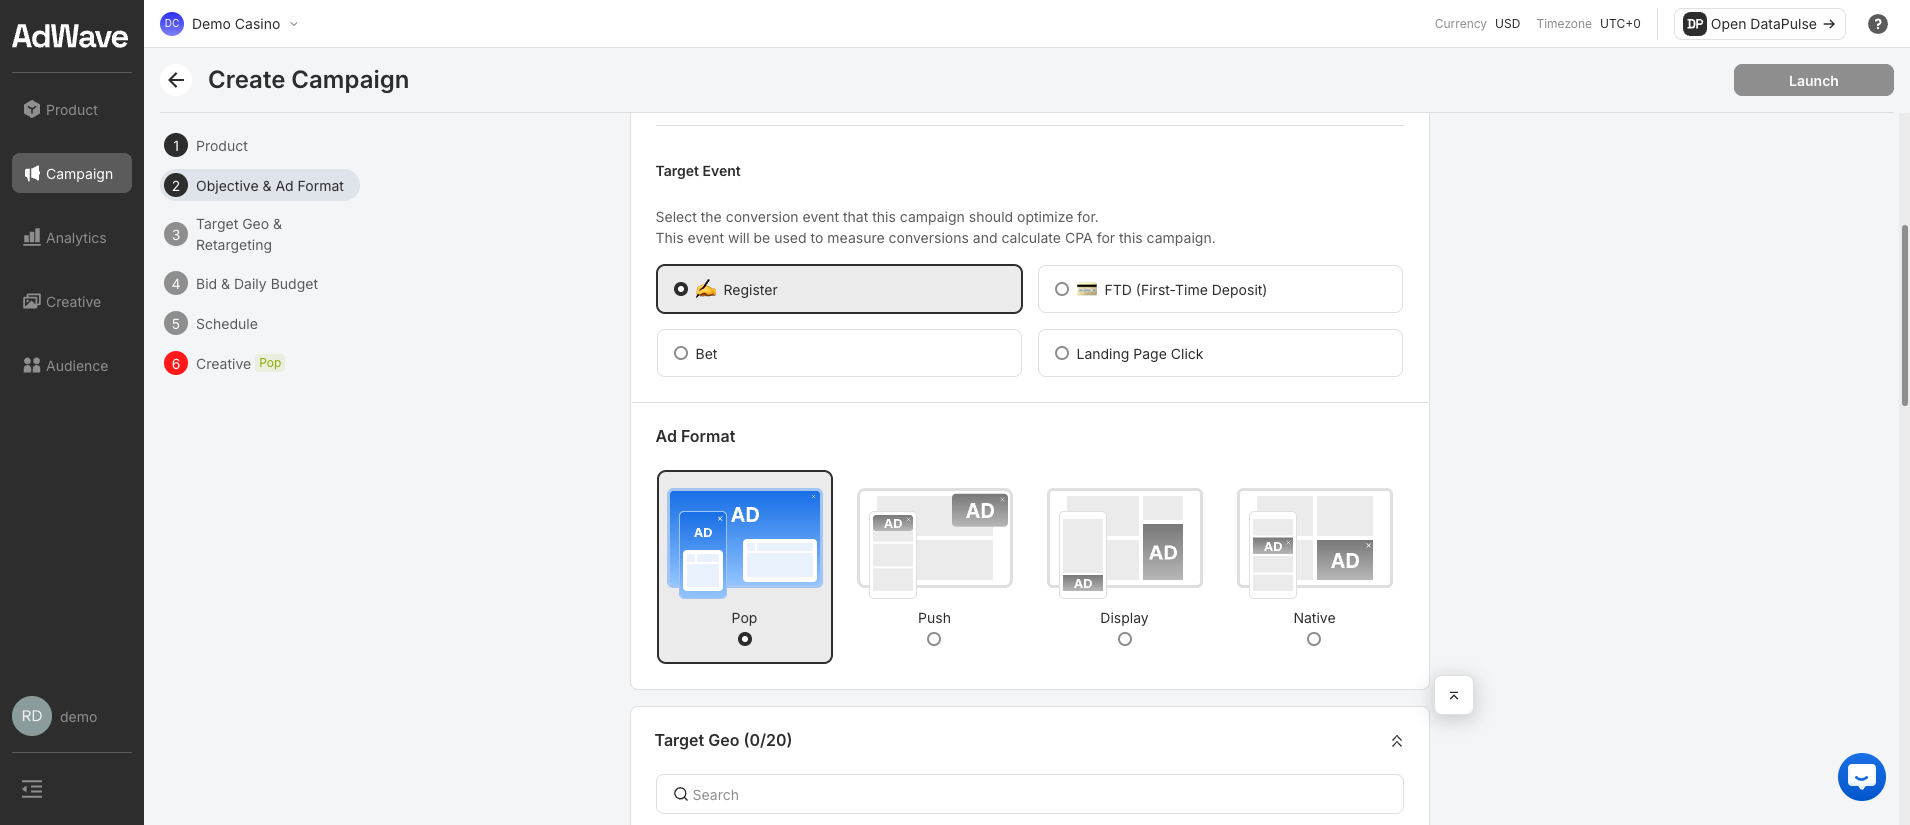1910x825 pixels.
Task: Select the Bet target event
Action: [x=839, y=353]
